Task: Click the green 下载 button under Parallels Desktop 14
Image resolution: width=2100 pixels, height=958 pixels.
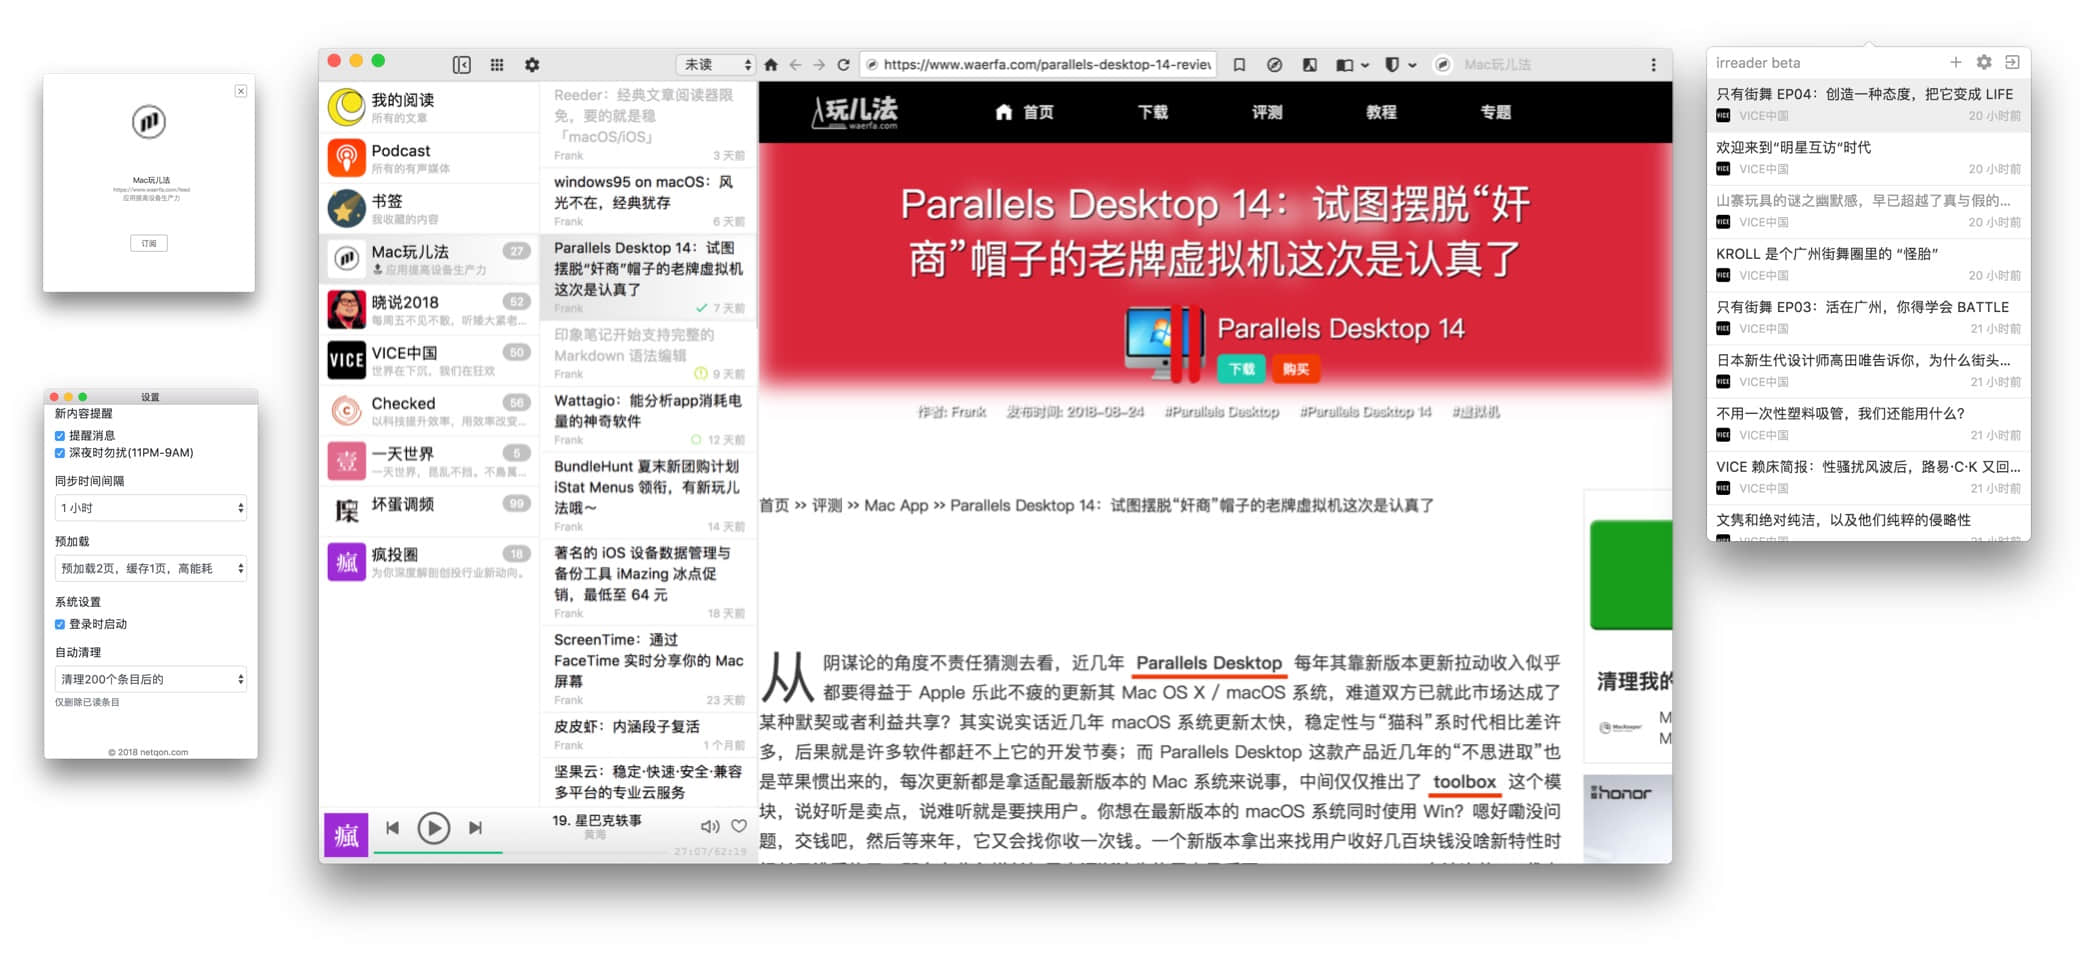Action: [x=1241, y=369]
